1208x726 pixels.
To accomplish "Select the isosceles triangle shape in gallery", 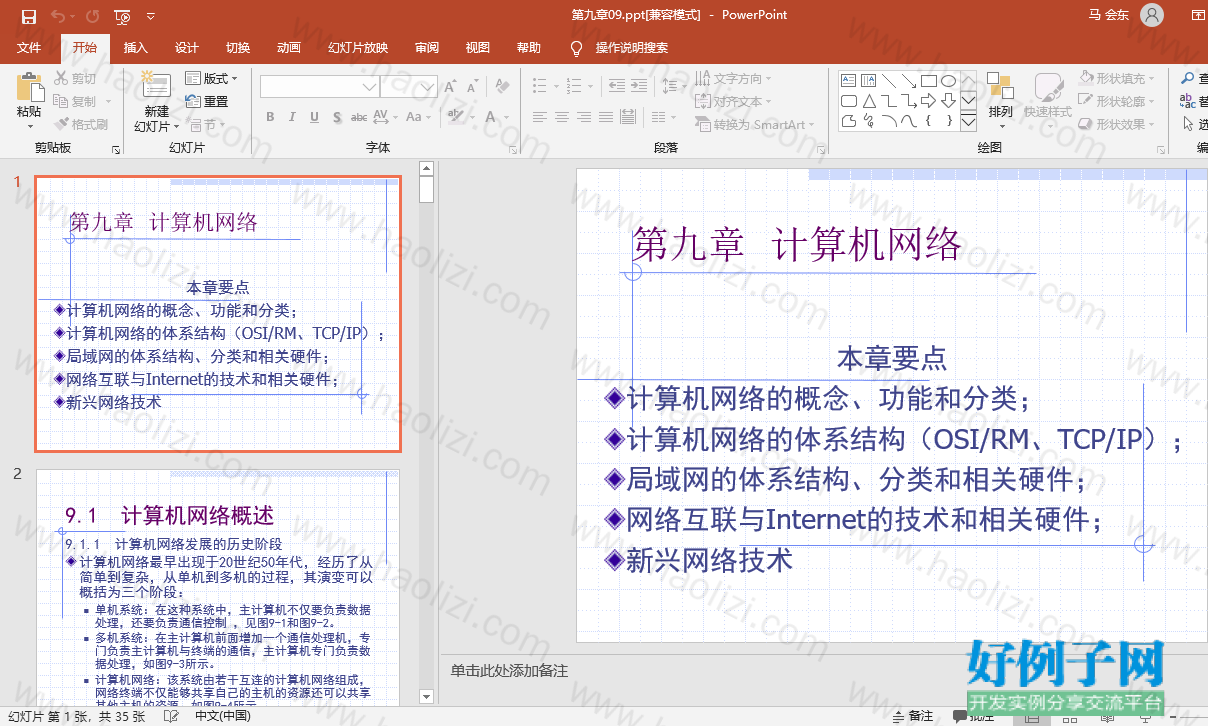I will click(x=868, y=101).
